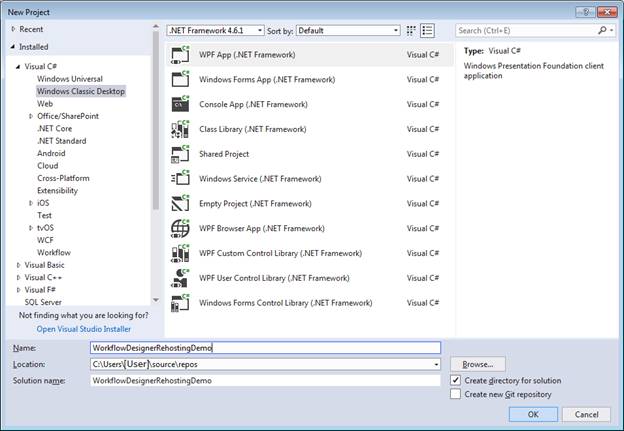The width and height of the screenshot is (624, 431).
Task: Expand the Visual Basic node
Action: [x=18, y=265]
